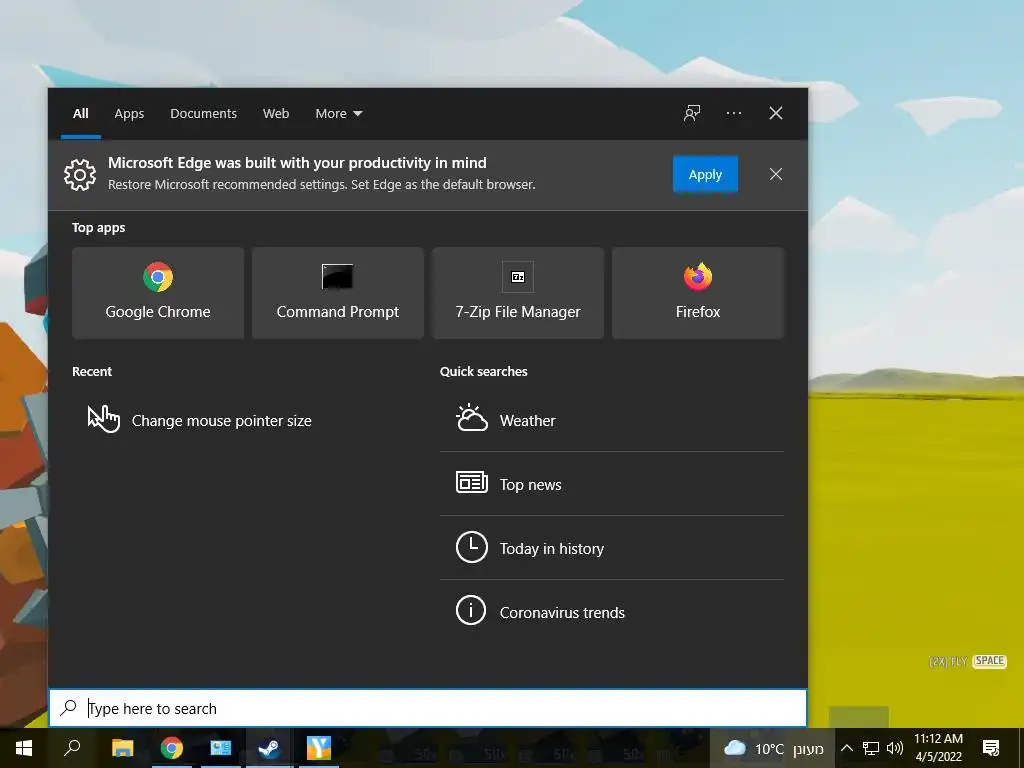
Task: Open the Action Center notifications icon
Action: pos(991,748)
